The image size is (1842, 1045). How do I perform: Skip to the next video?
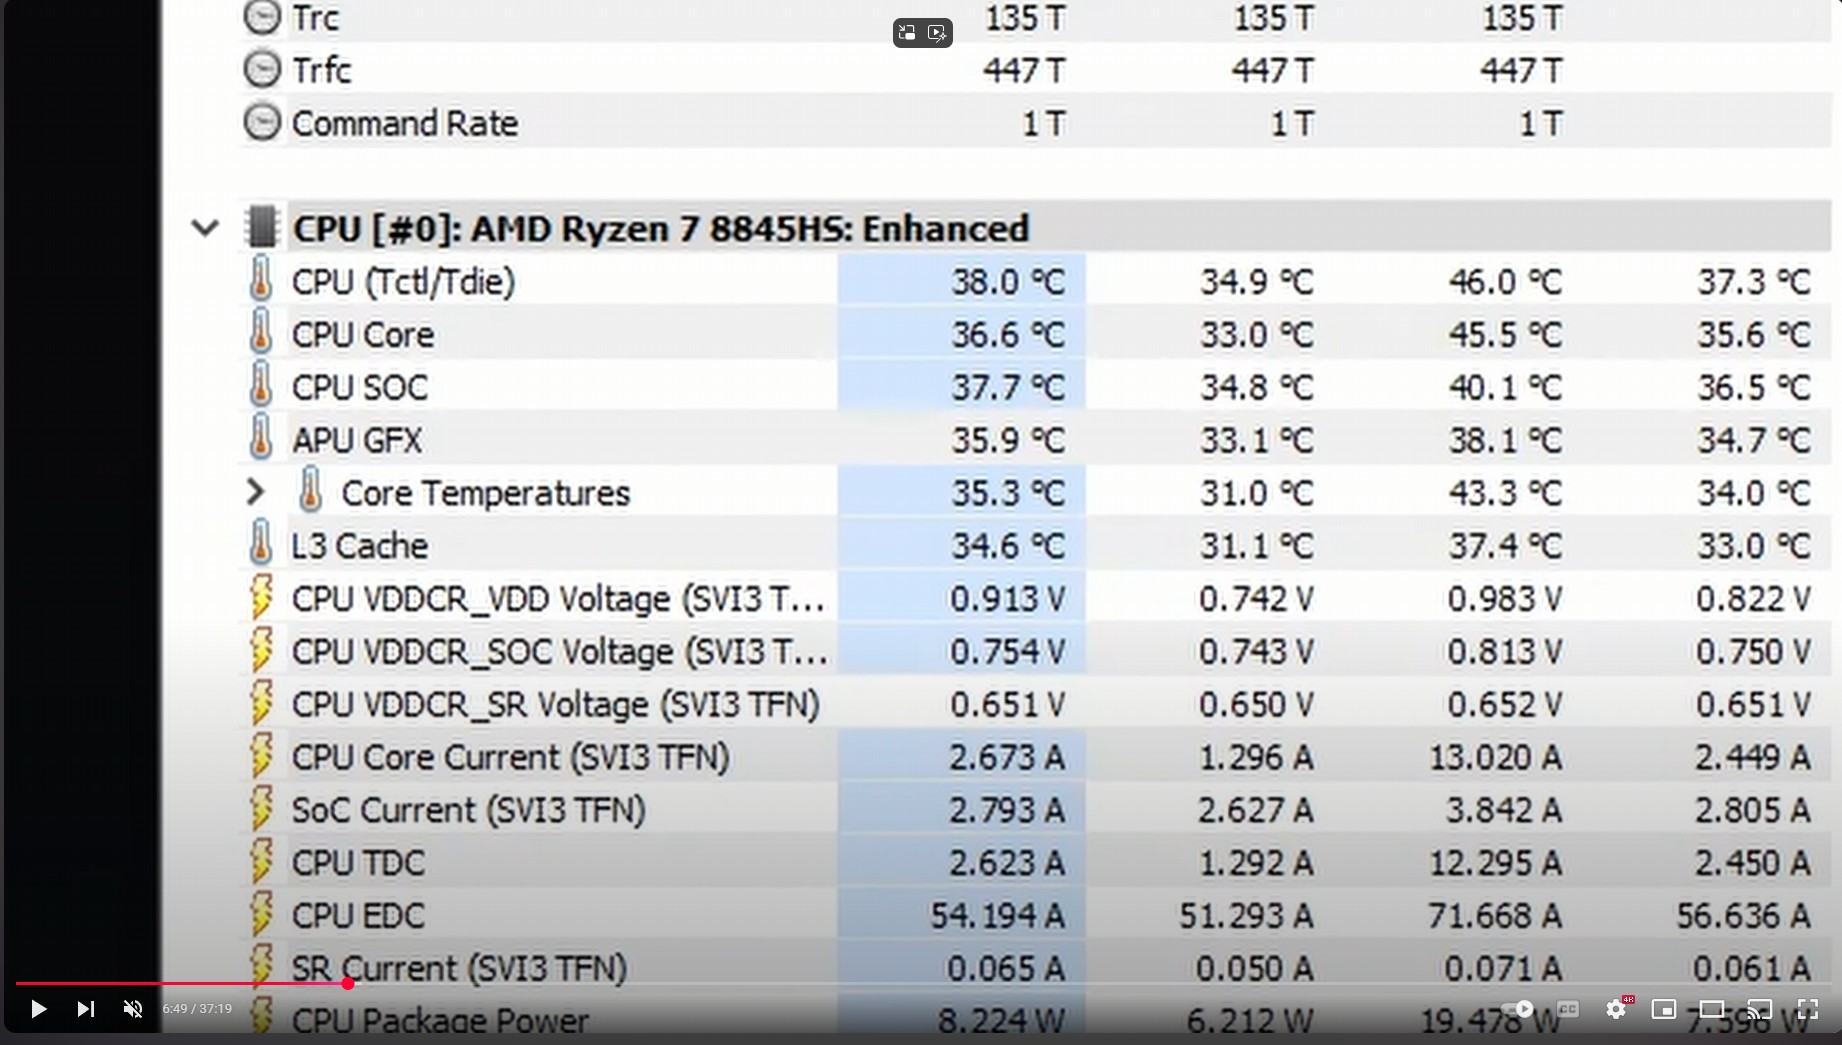tap(86, 1009)
